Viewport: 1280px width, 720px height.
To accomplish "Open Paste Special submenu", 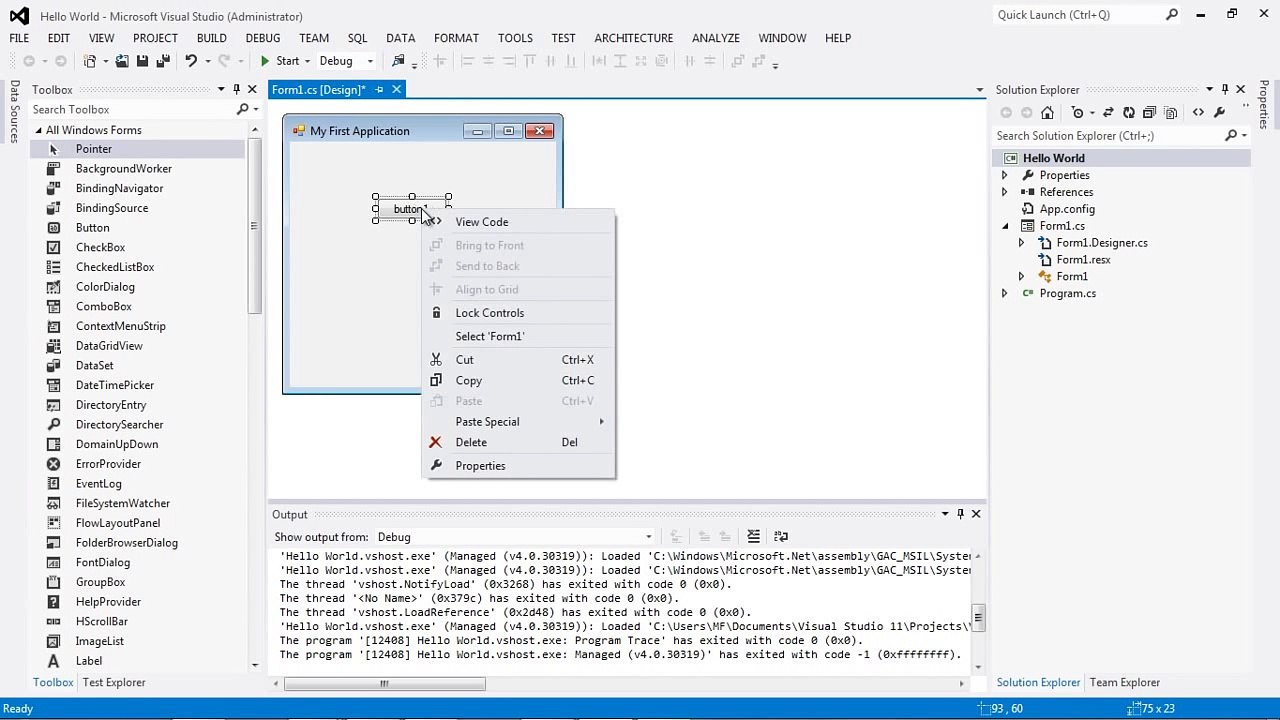I will point(519,422).
